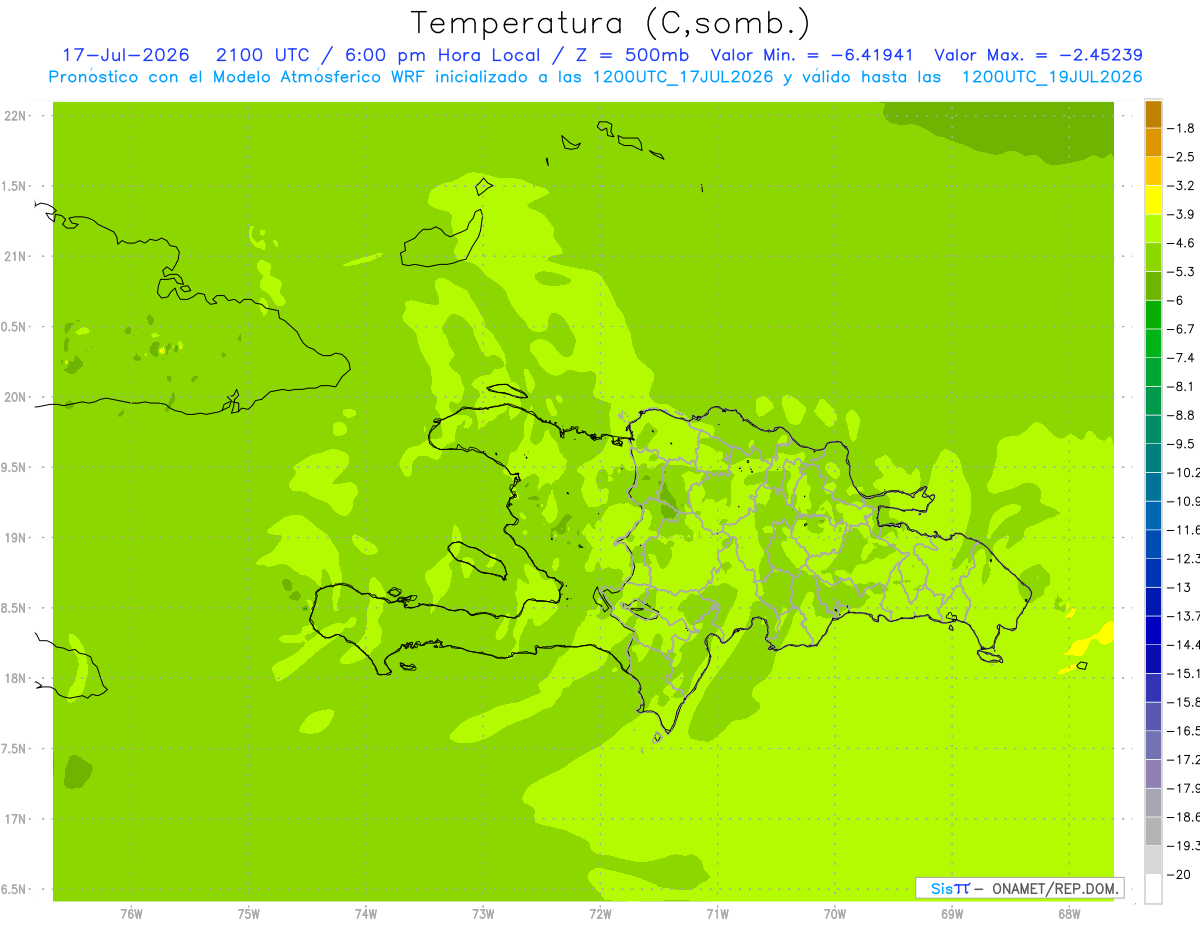Click the blue swatch between -13 and -13.7

1153,601
